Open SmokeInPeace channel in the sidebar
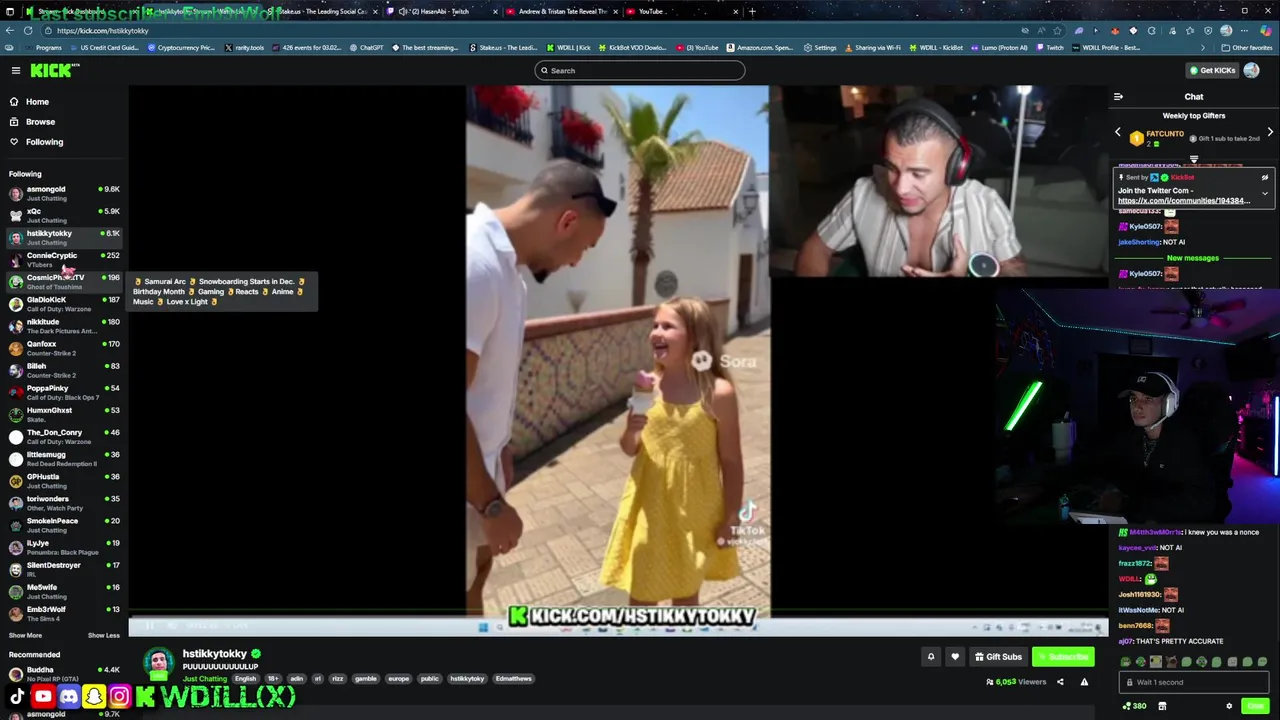Screen dimensions: 1280x720 (x=64, y=525)
